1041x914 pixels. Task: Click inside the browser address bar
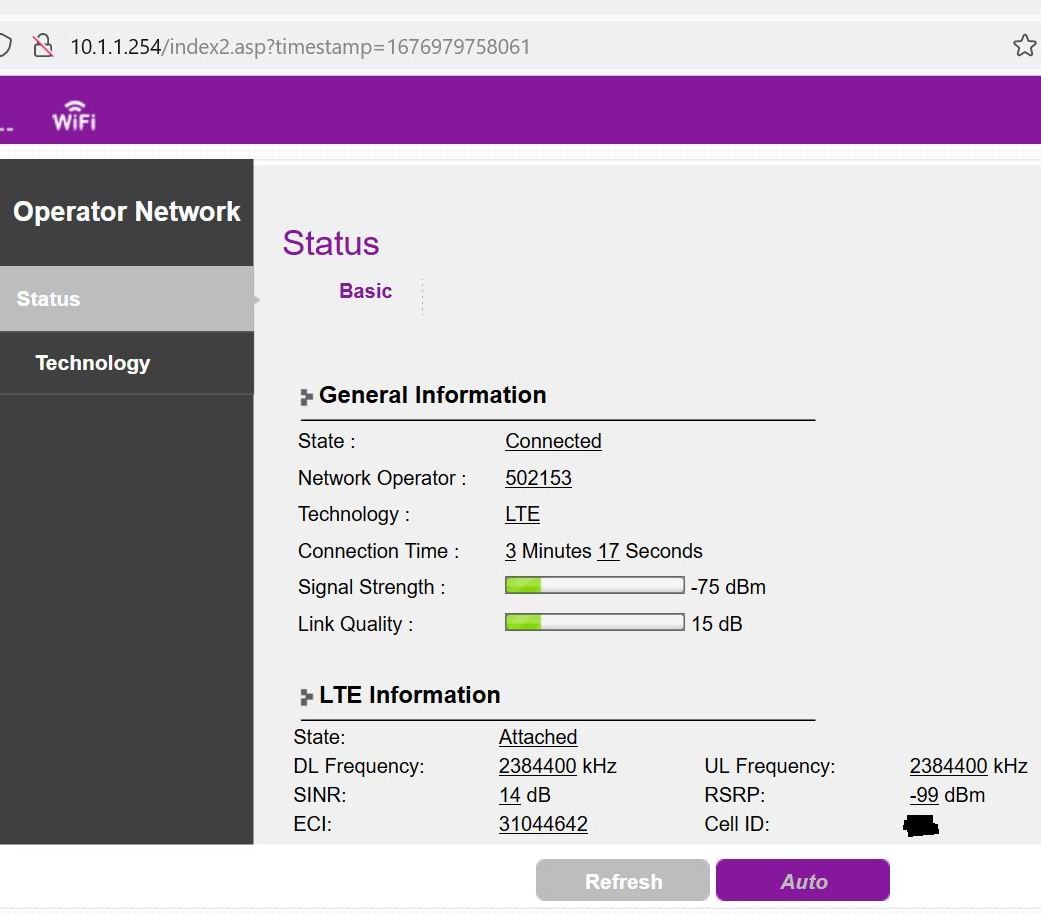(300, 44)
